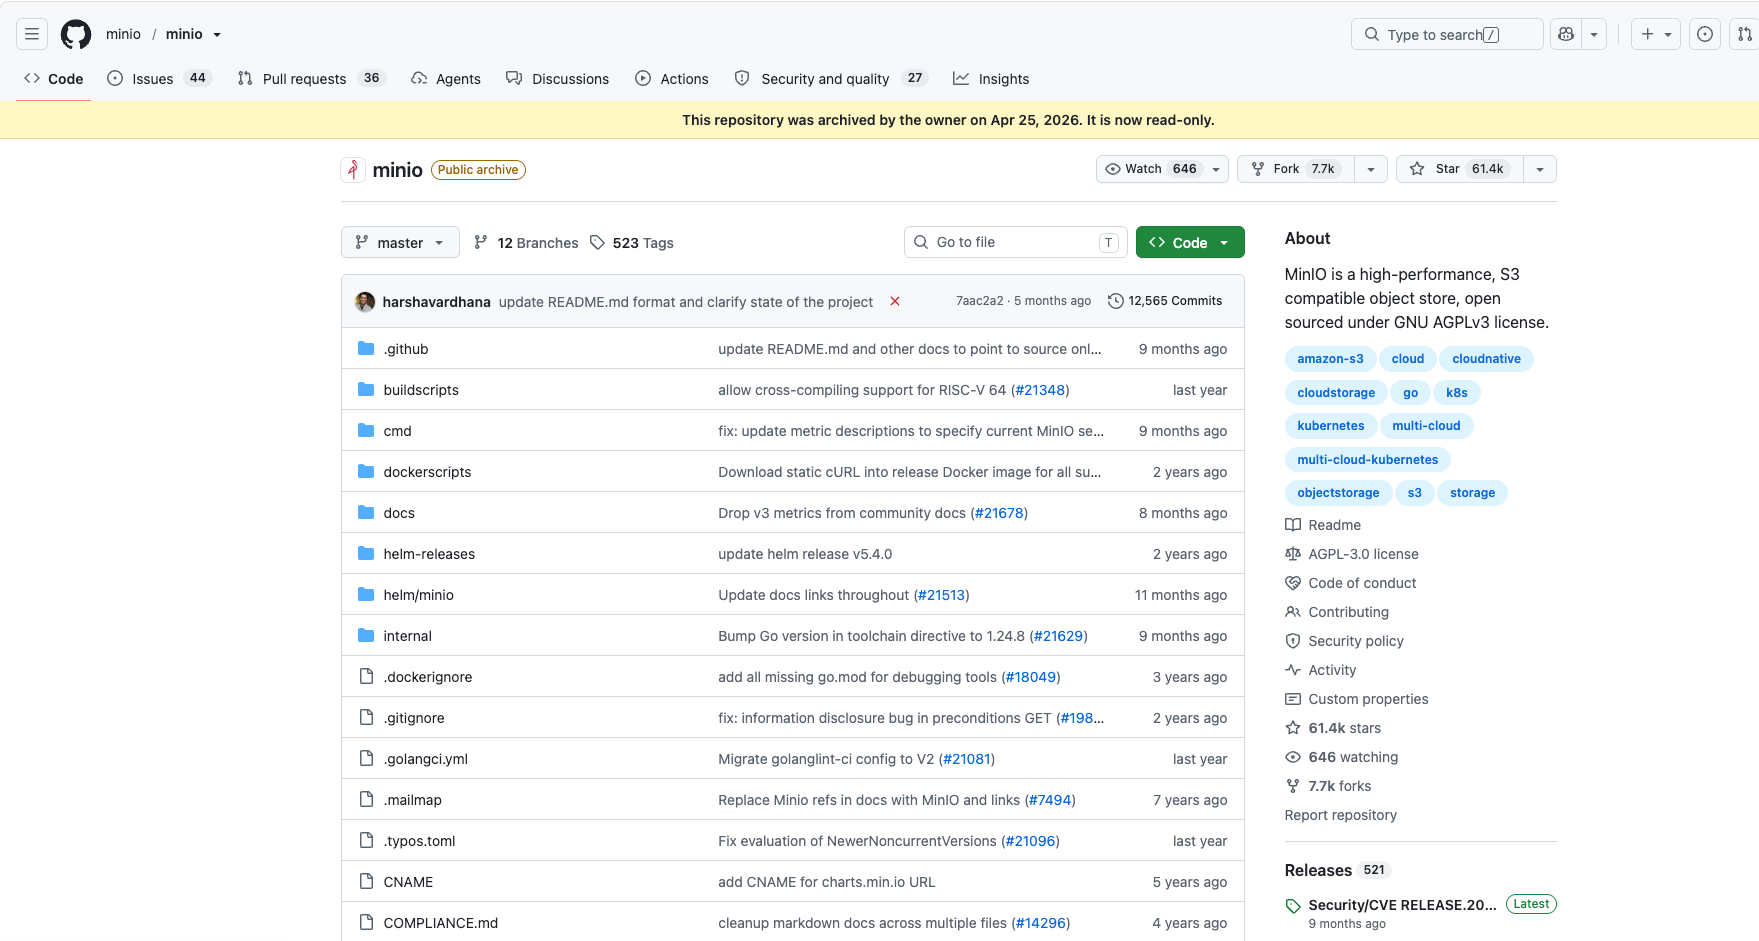Open the Releases section heading link
The height and width of the screenshot is (941, 1759).
(x=1318, y=870)
